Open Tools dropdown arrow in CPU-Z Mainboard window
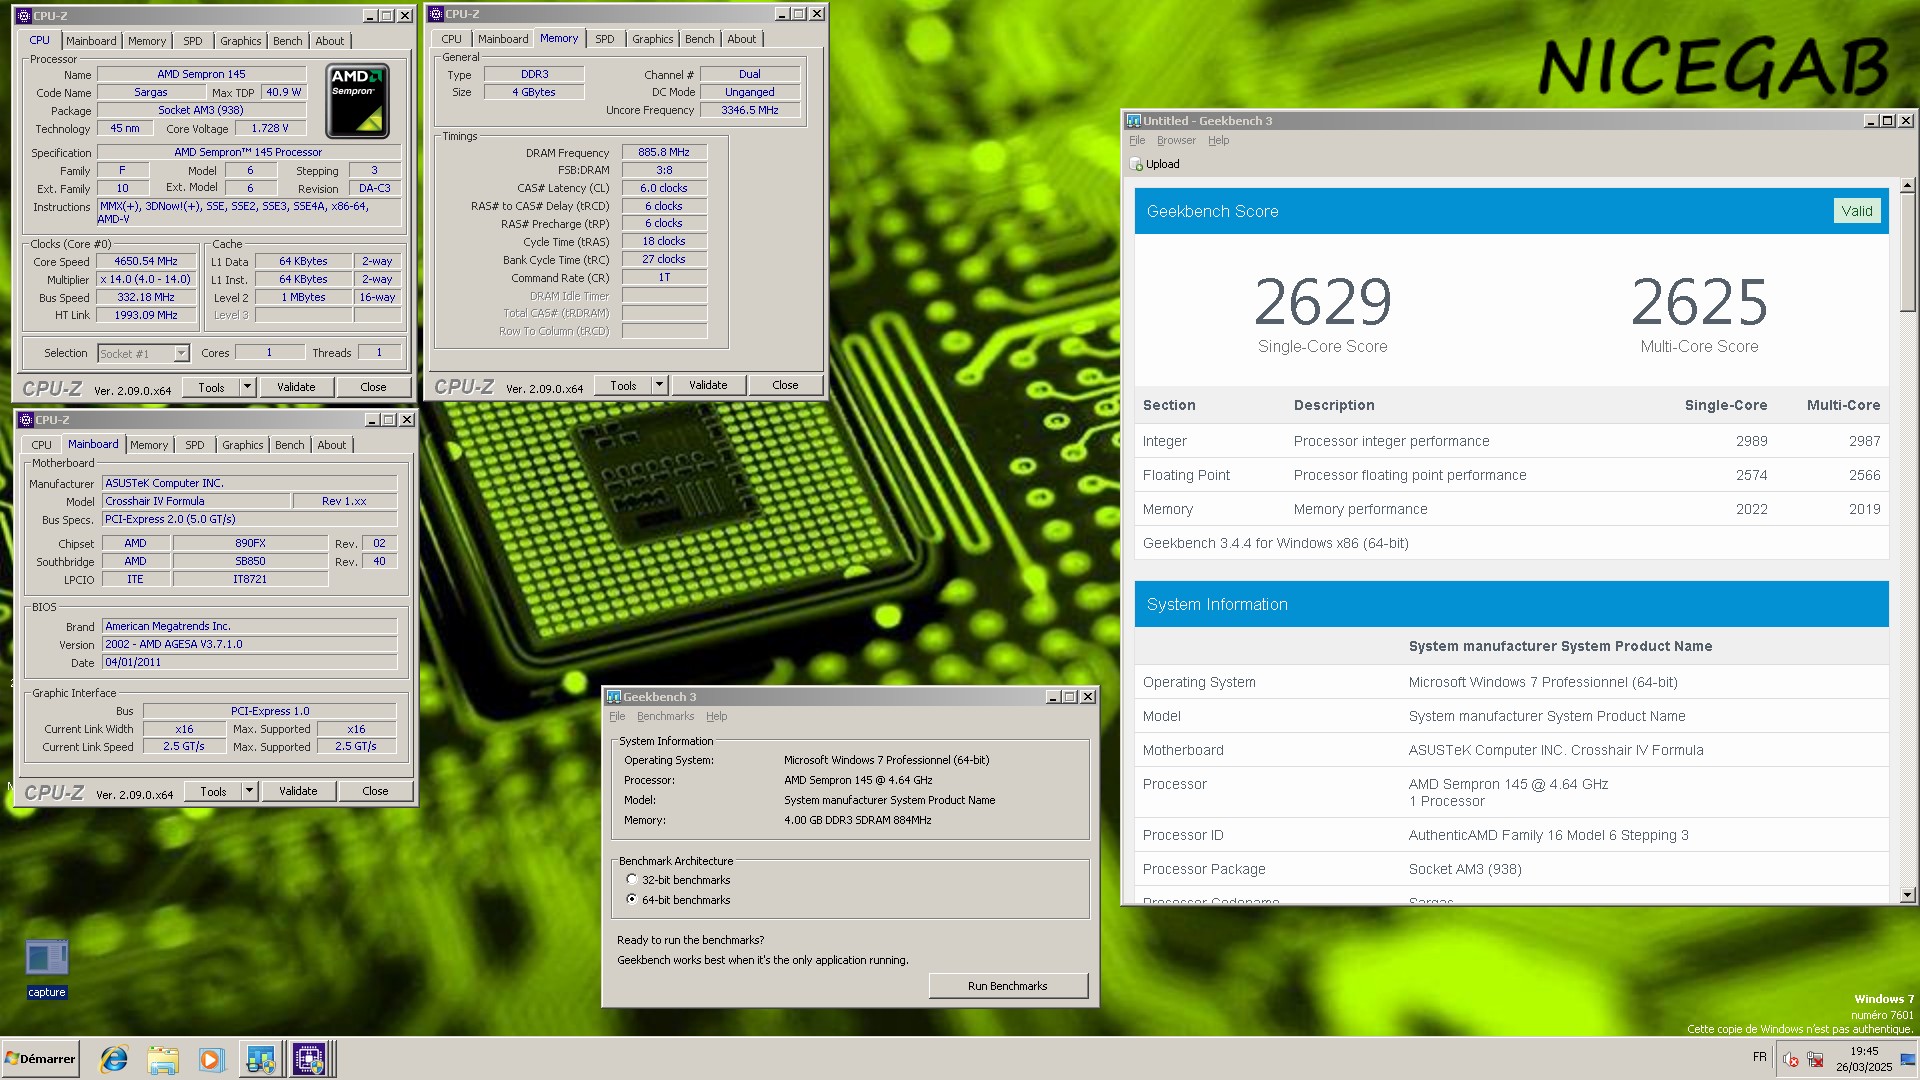Screen dimensions: 1920x1080 249,791
